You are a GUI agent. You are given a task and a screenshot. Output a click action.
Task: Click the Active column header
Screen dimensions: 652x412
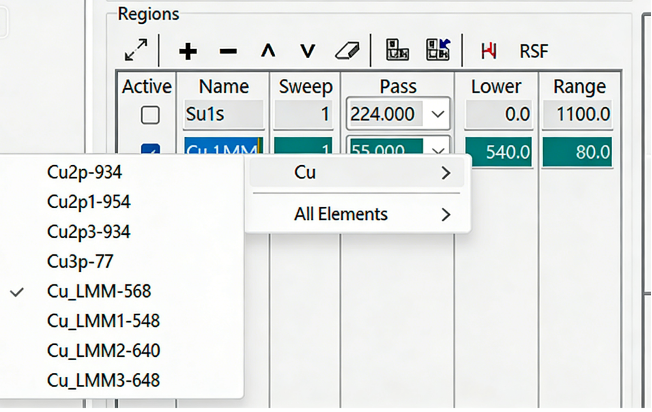tap(147, 86)
